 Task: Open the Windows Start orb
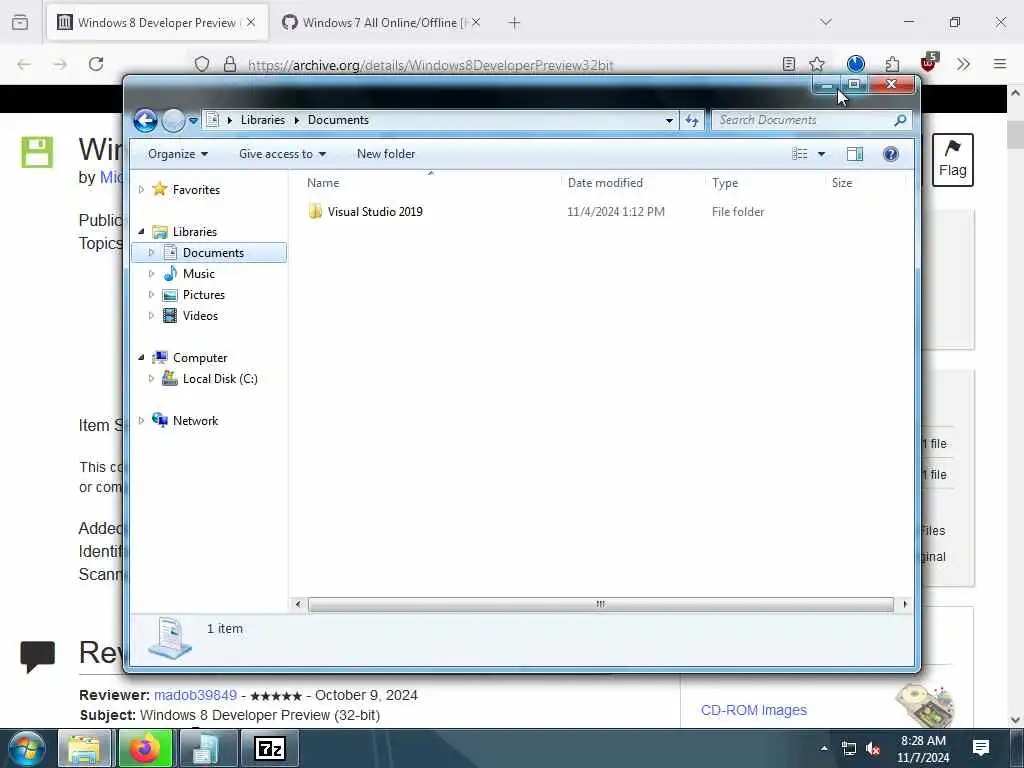pyautogui.click(x=27, y=748)
